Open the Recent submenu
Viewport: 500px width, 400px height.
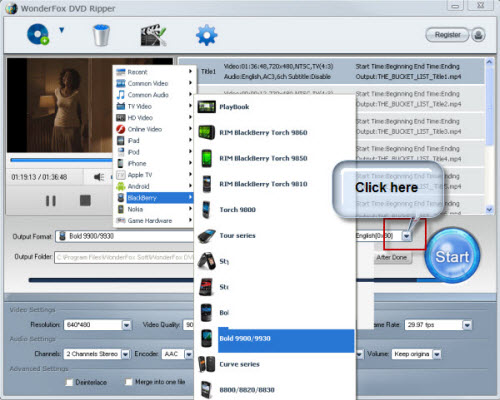tap(154, 72)
